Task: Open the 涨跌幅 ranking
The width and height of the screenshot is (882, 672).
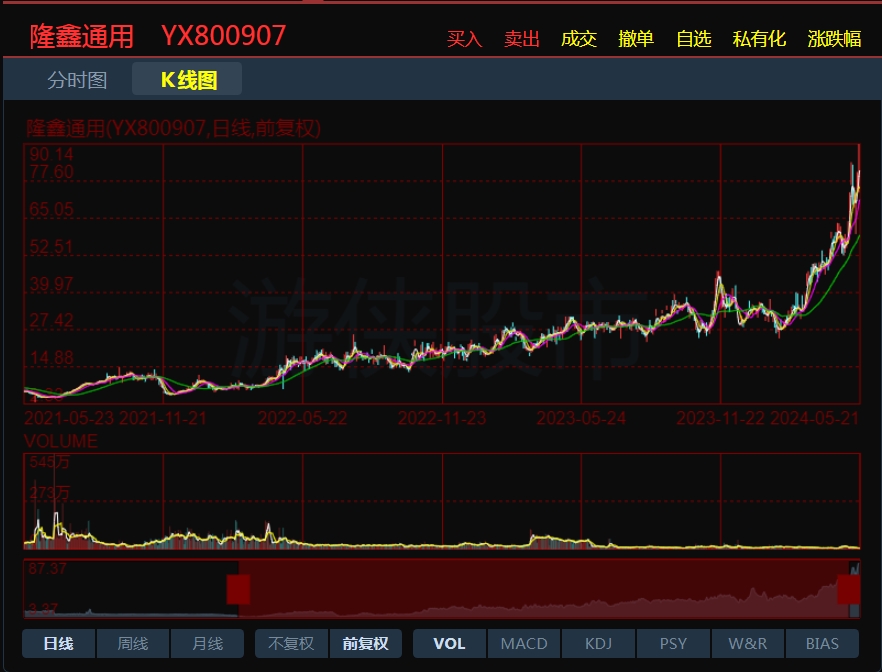Action: [834, 39]
